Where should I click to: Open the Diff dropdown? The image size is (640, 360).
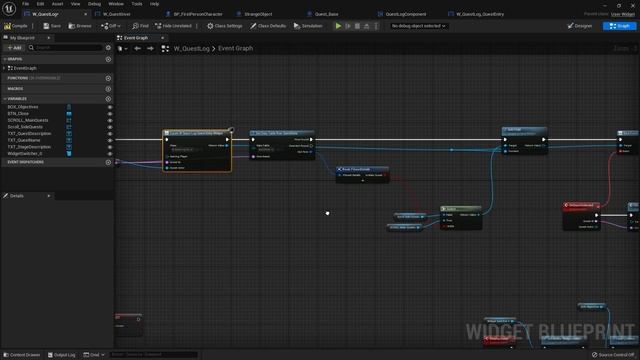click(111, 26)
